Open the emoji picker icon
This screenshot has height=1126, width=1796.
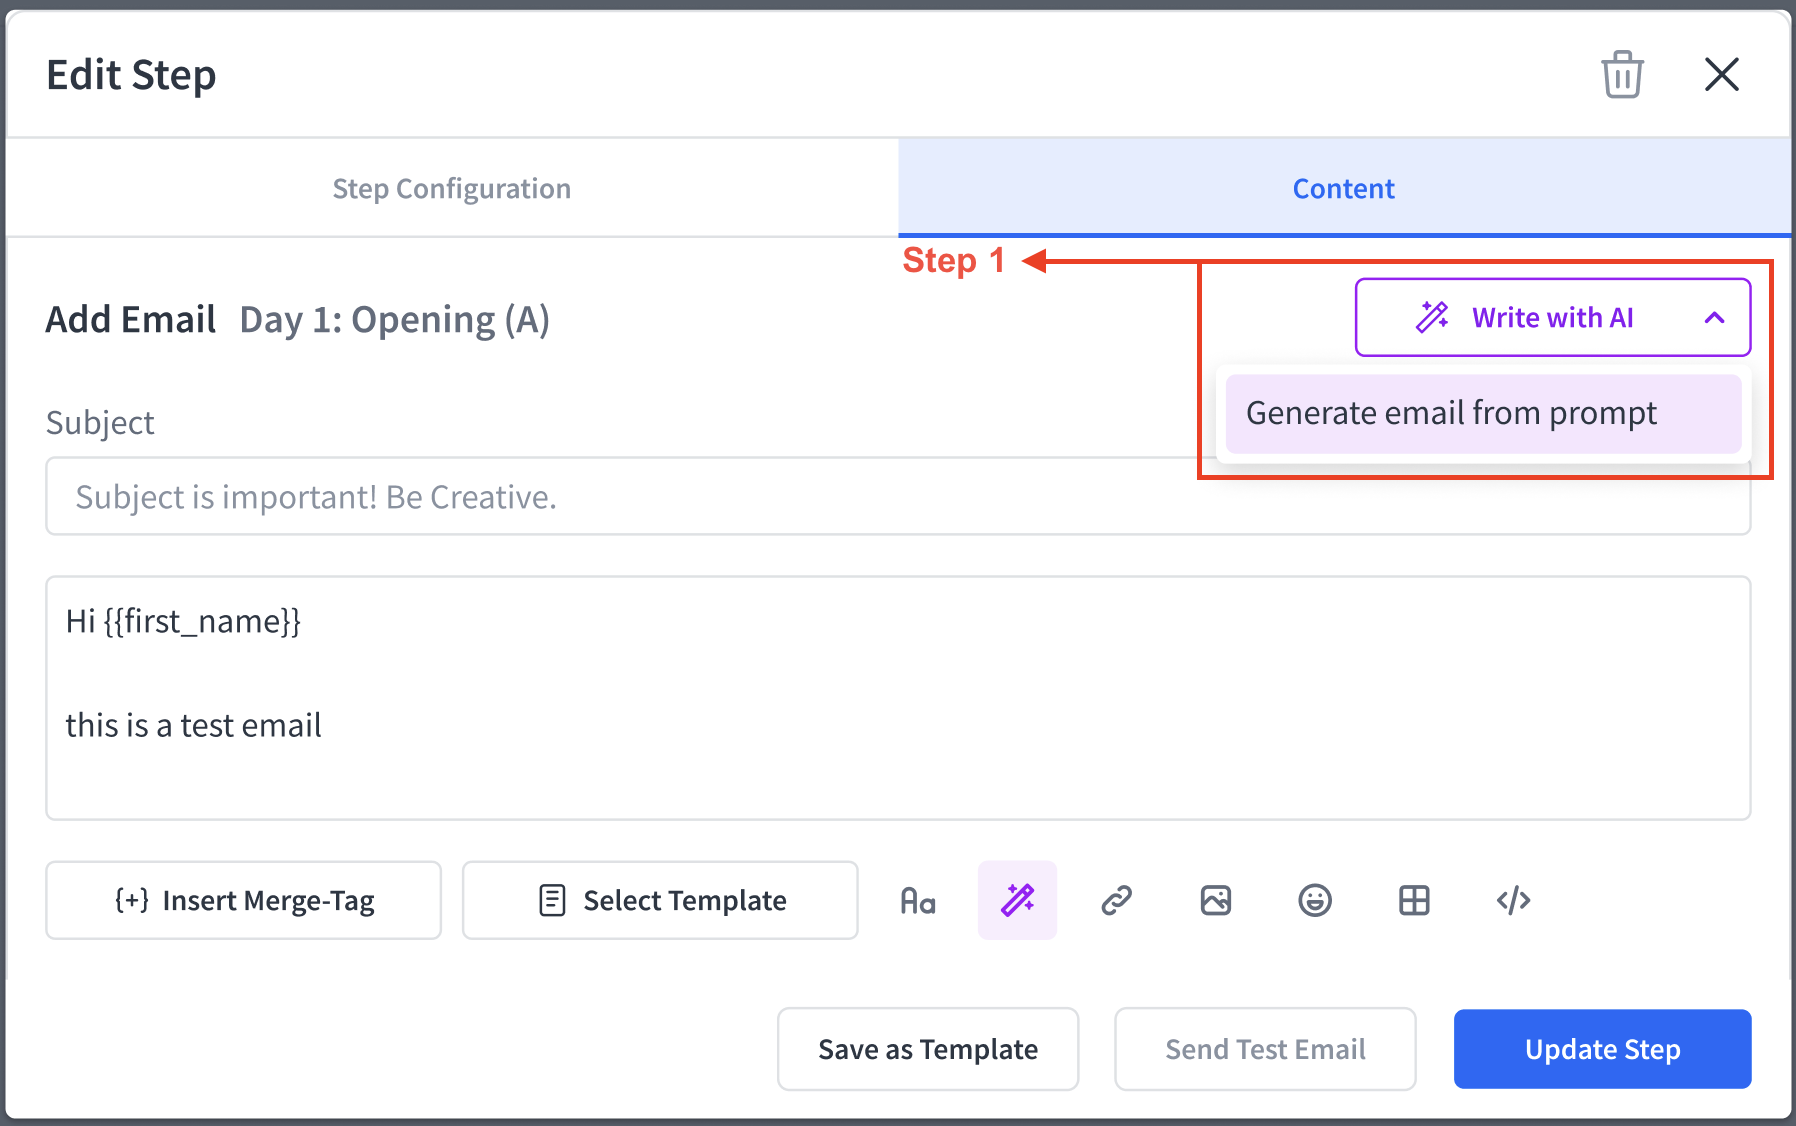[x=1314, y=901]
